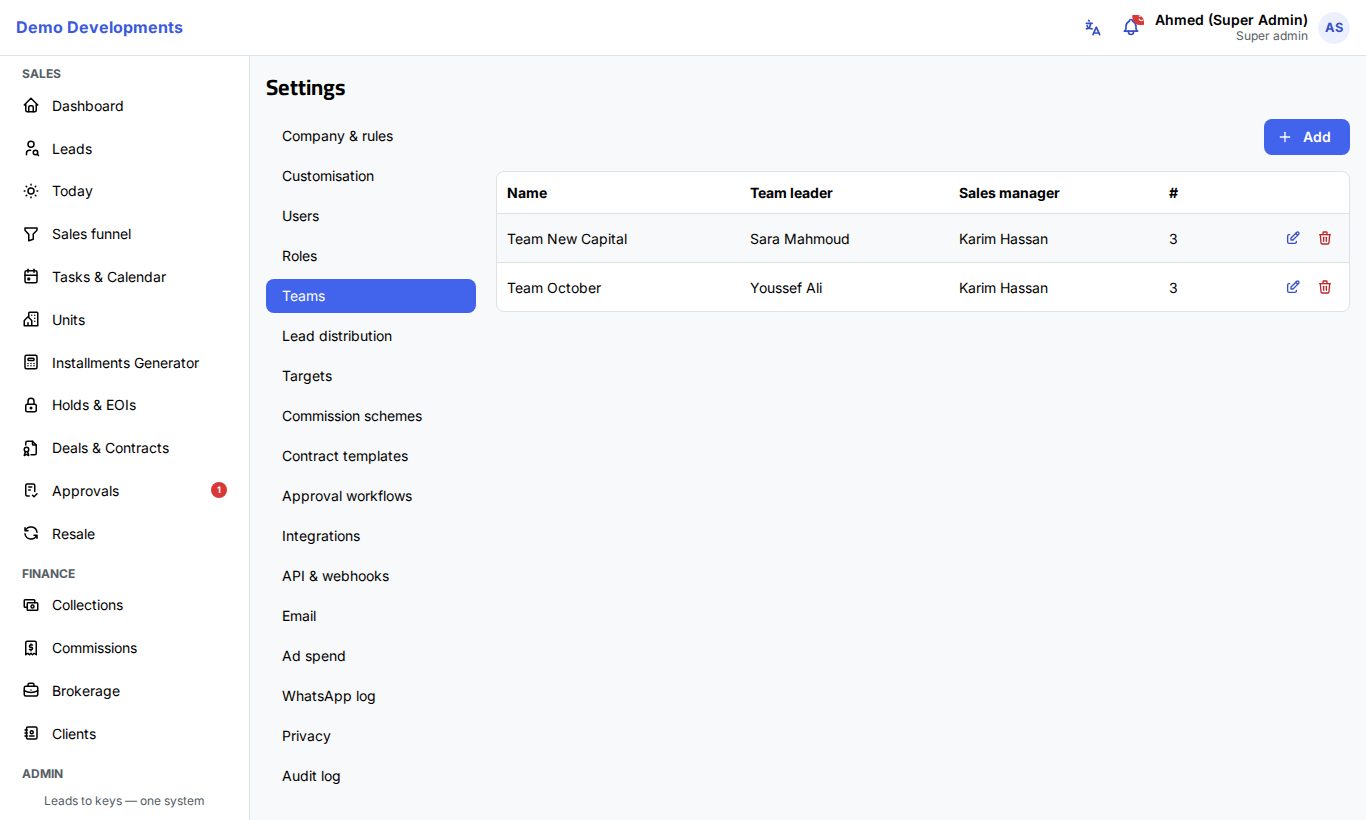Open Company & rules settings

click(x=371, y=136)
